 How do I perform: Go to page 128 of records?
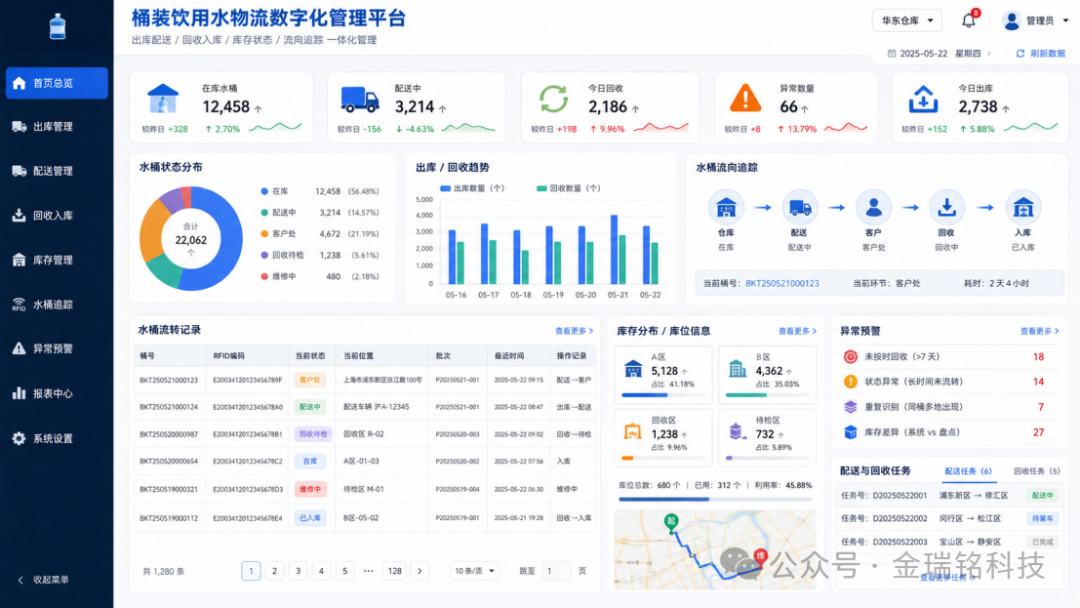(x=395, y=571)
